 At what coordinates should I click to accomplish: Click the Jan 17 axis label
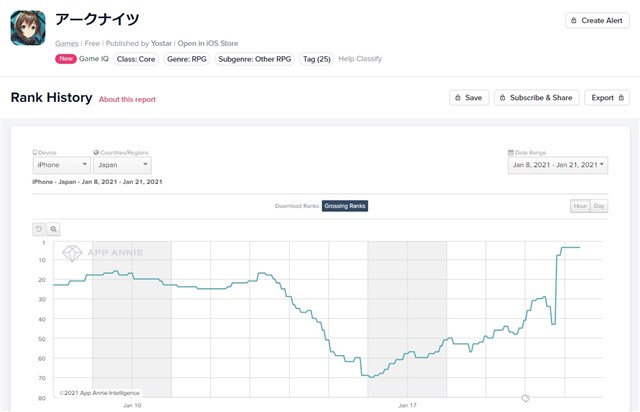[407, 405]
